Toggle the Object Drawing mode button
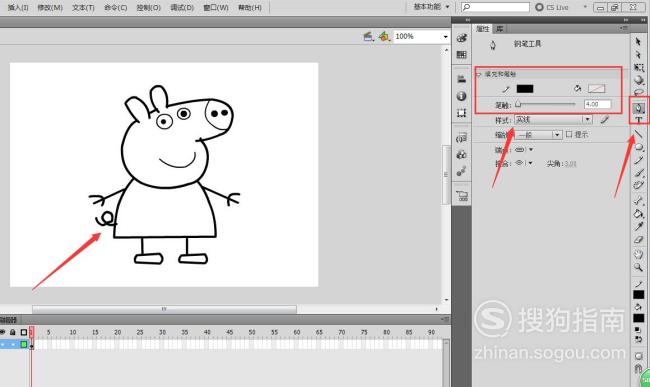The height and width of the screenshot is (387, 650). click(638, 356)
